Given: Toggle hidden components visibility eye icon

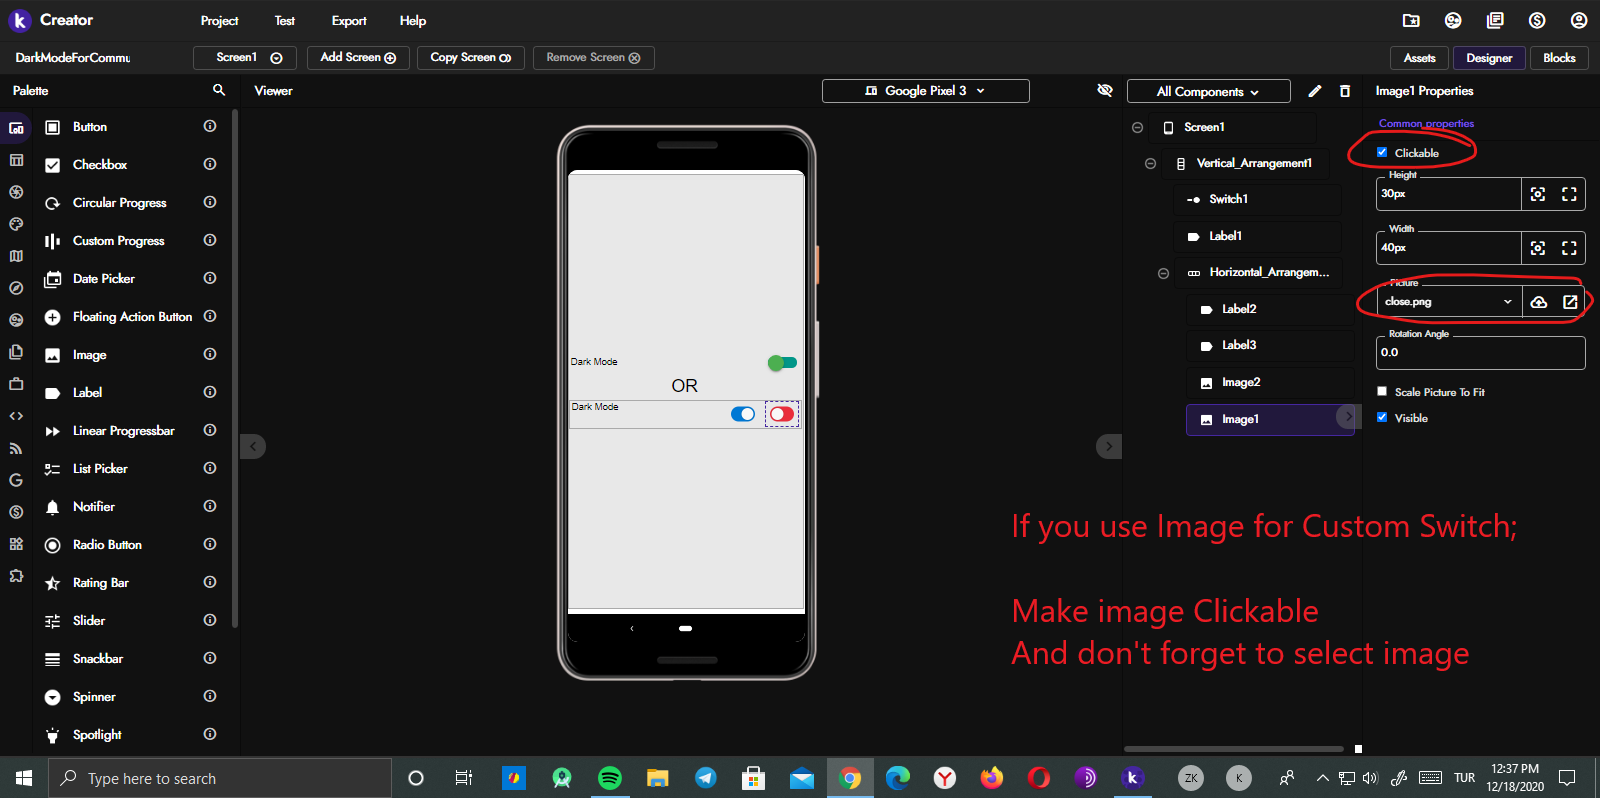Looking at the screenshot, I should (1105, 91).
